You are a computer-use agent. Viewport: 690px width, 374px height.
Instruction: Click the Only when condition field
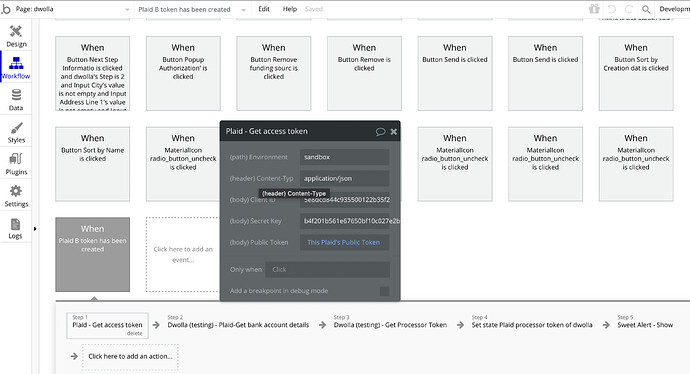click(x=327, y=269)
